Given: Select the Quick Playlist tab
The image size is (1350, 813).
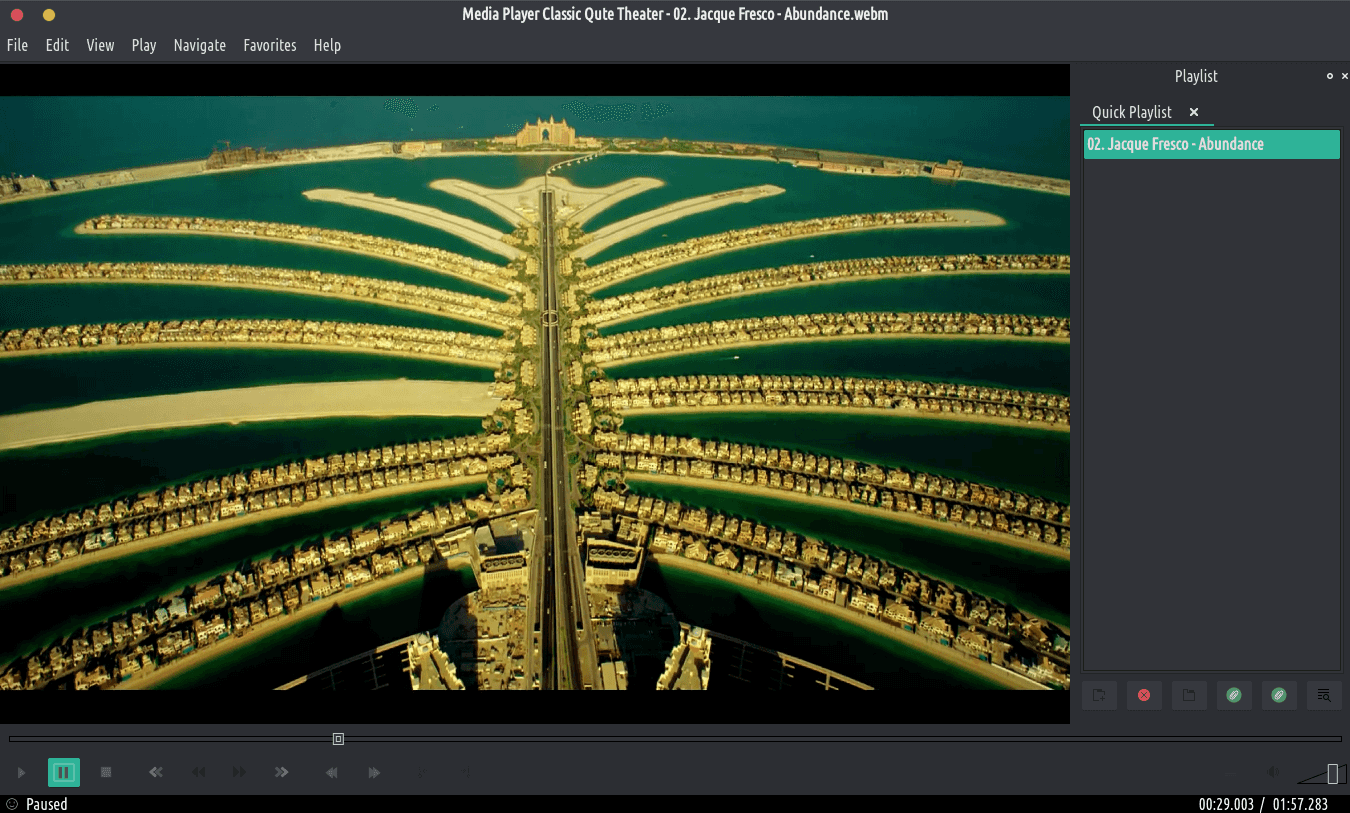Looking at the screenshot, I should coord(1131,112).
